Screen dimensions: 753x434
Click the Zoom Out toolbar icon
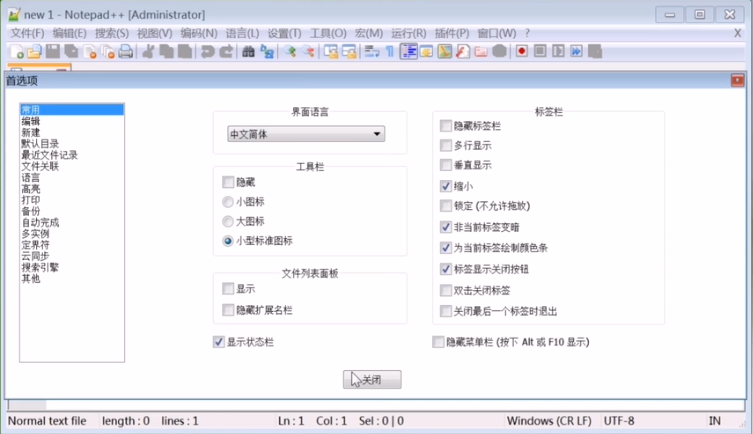(x=308, y=51)
